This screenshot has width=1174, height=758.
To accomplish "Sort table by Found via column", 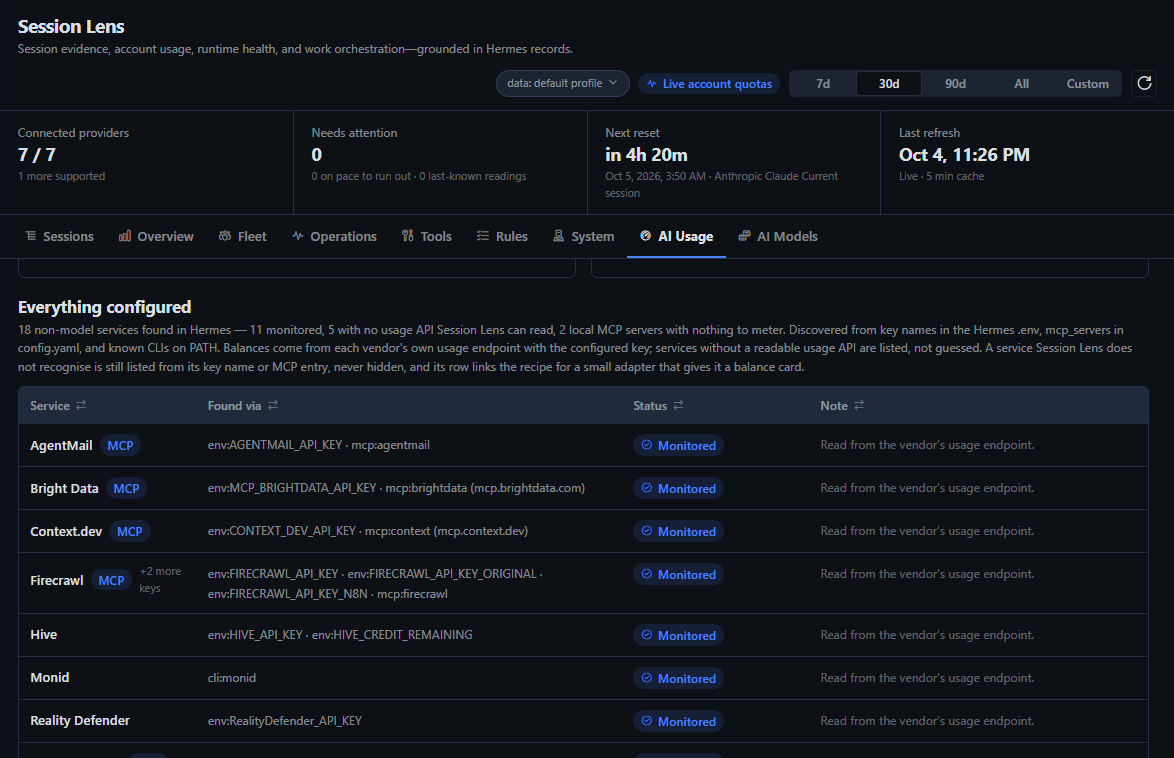I will point(243,405).
